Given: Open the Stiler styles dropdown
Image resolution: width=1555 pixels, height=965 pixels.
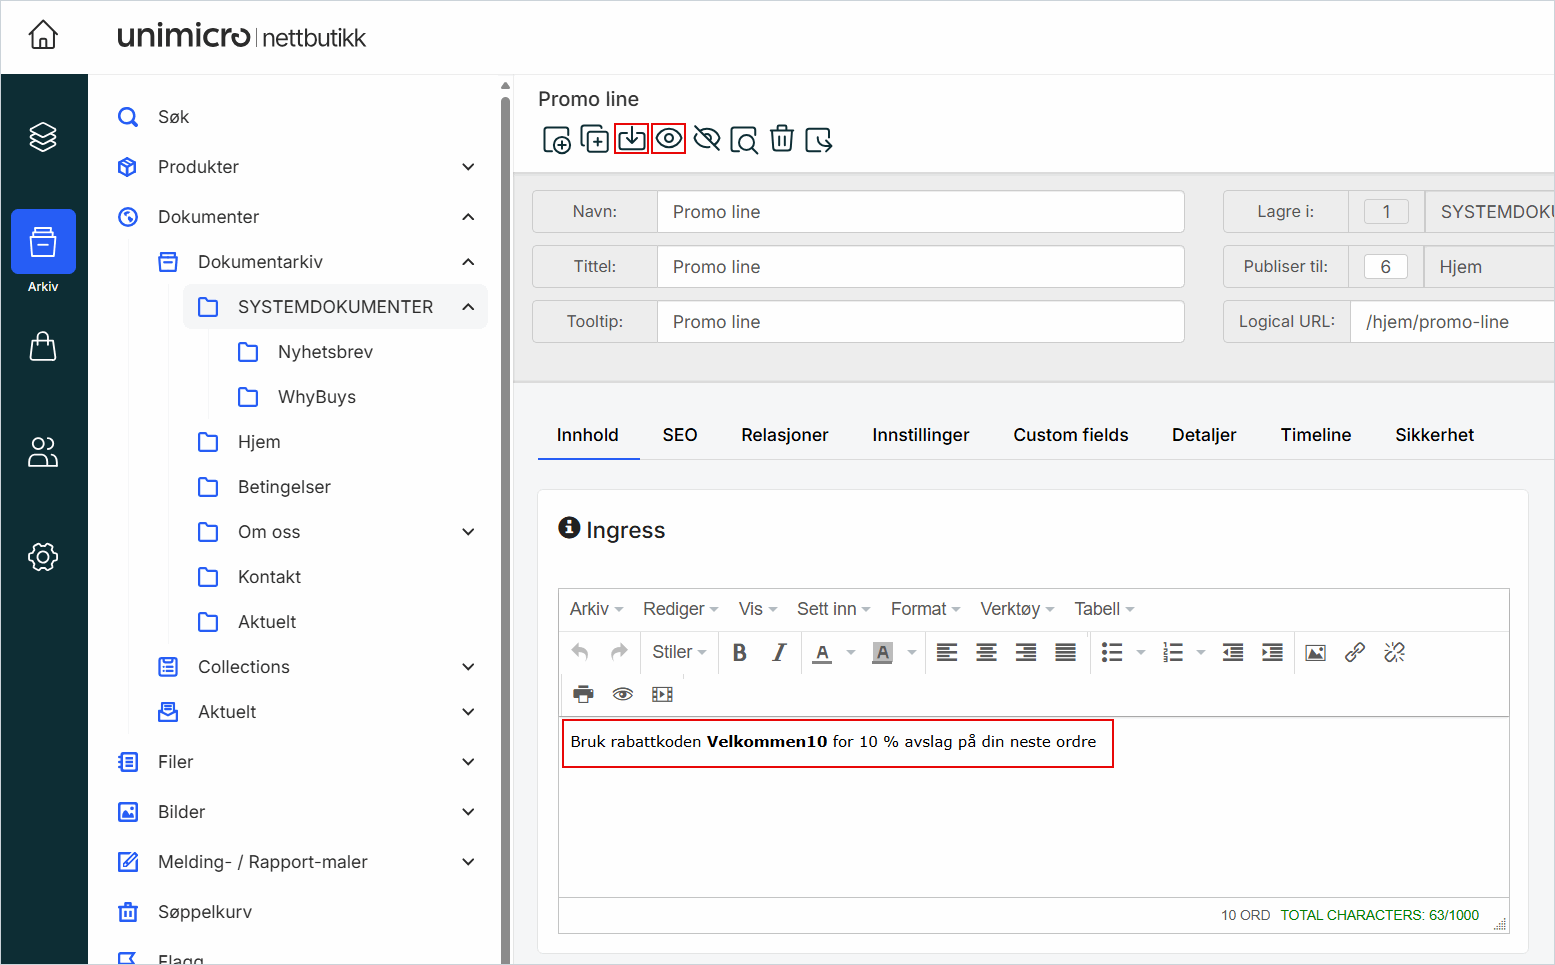Looking at the screenshot, I should (x=679, y=653).
